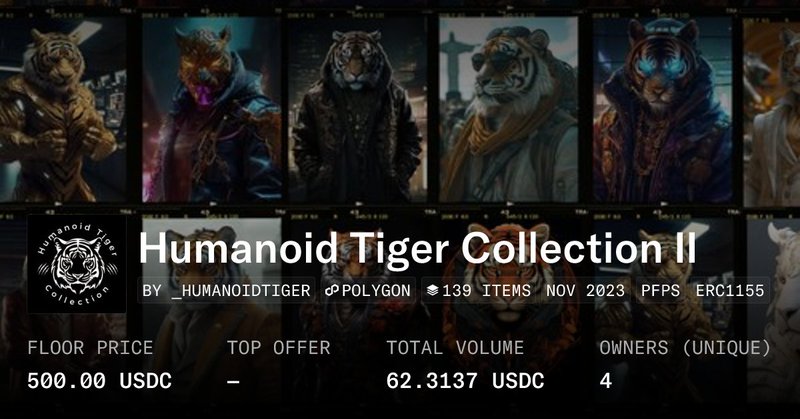Open the sunglasses tiger with Christ statue
This screenshot has height=419, width=800.
[x=509, y=109]
